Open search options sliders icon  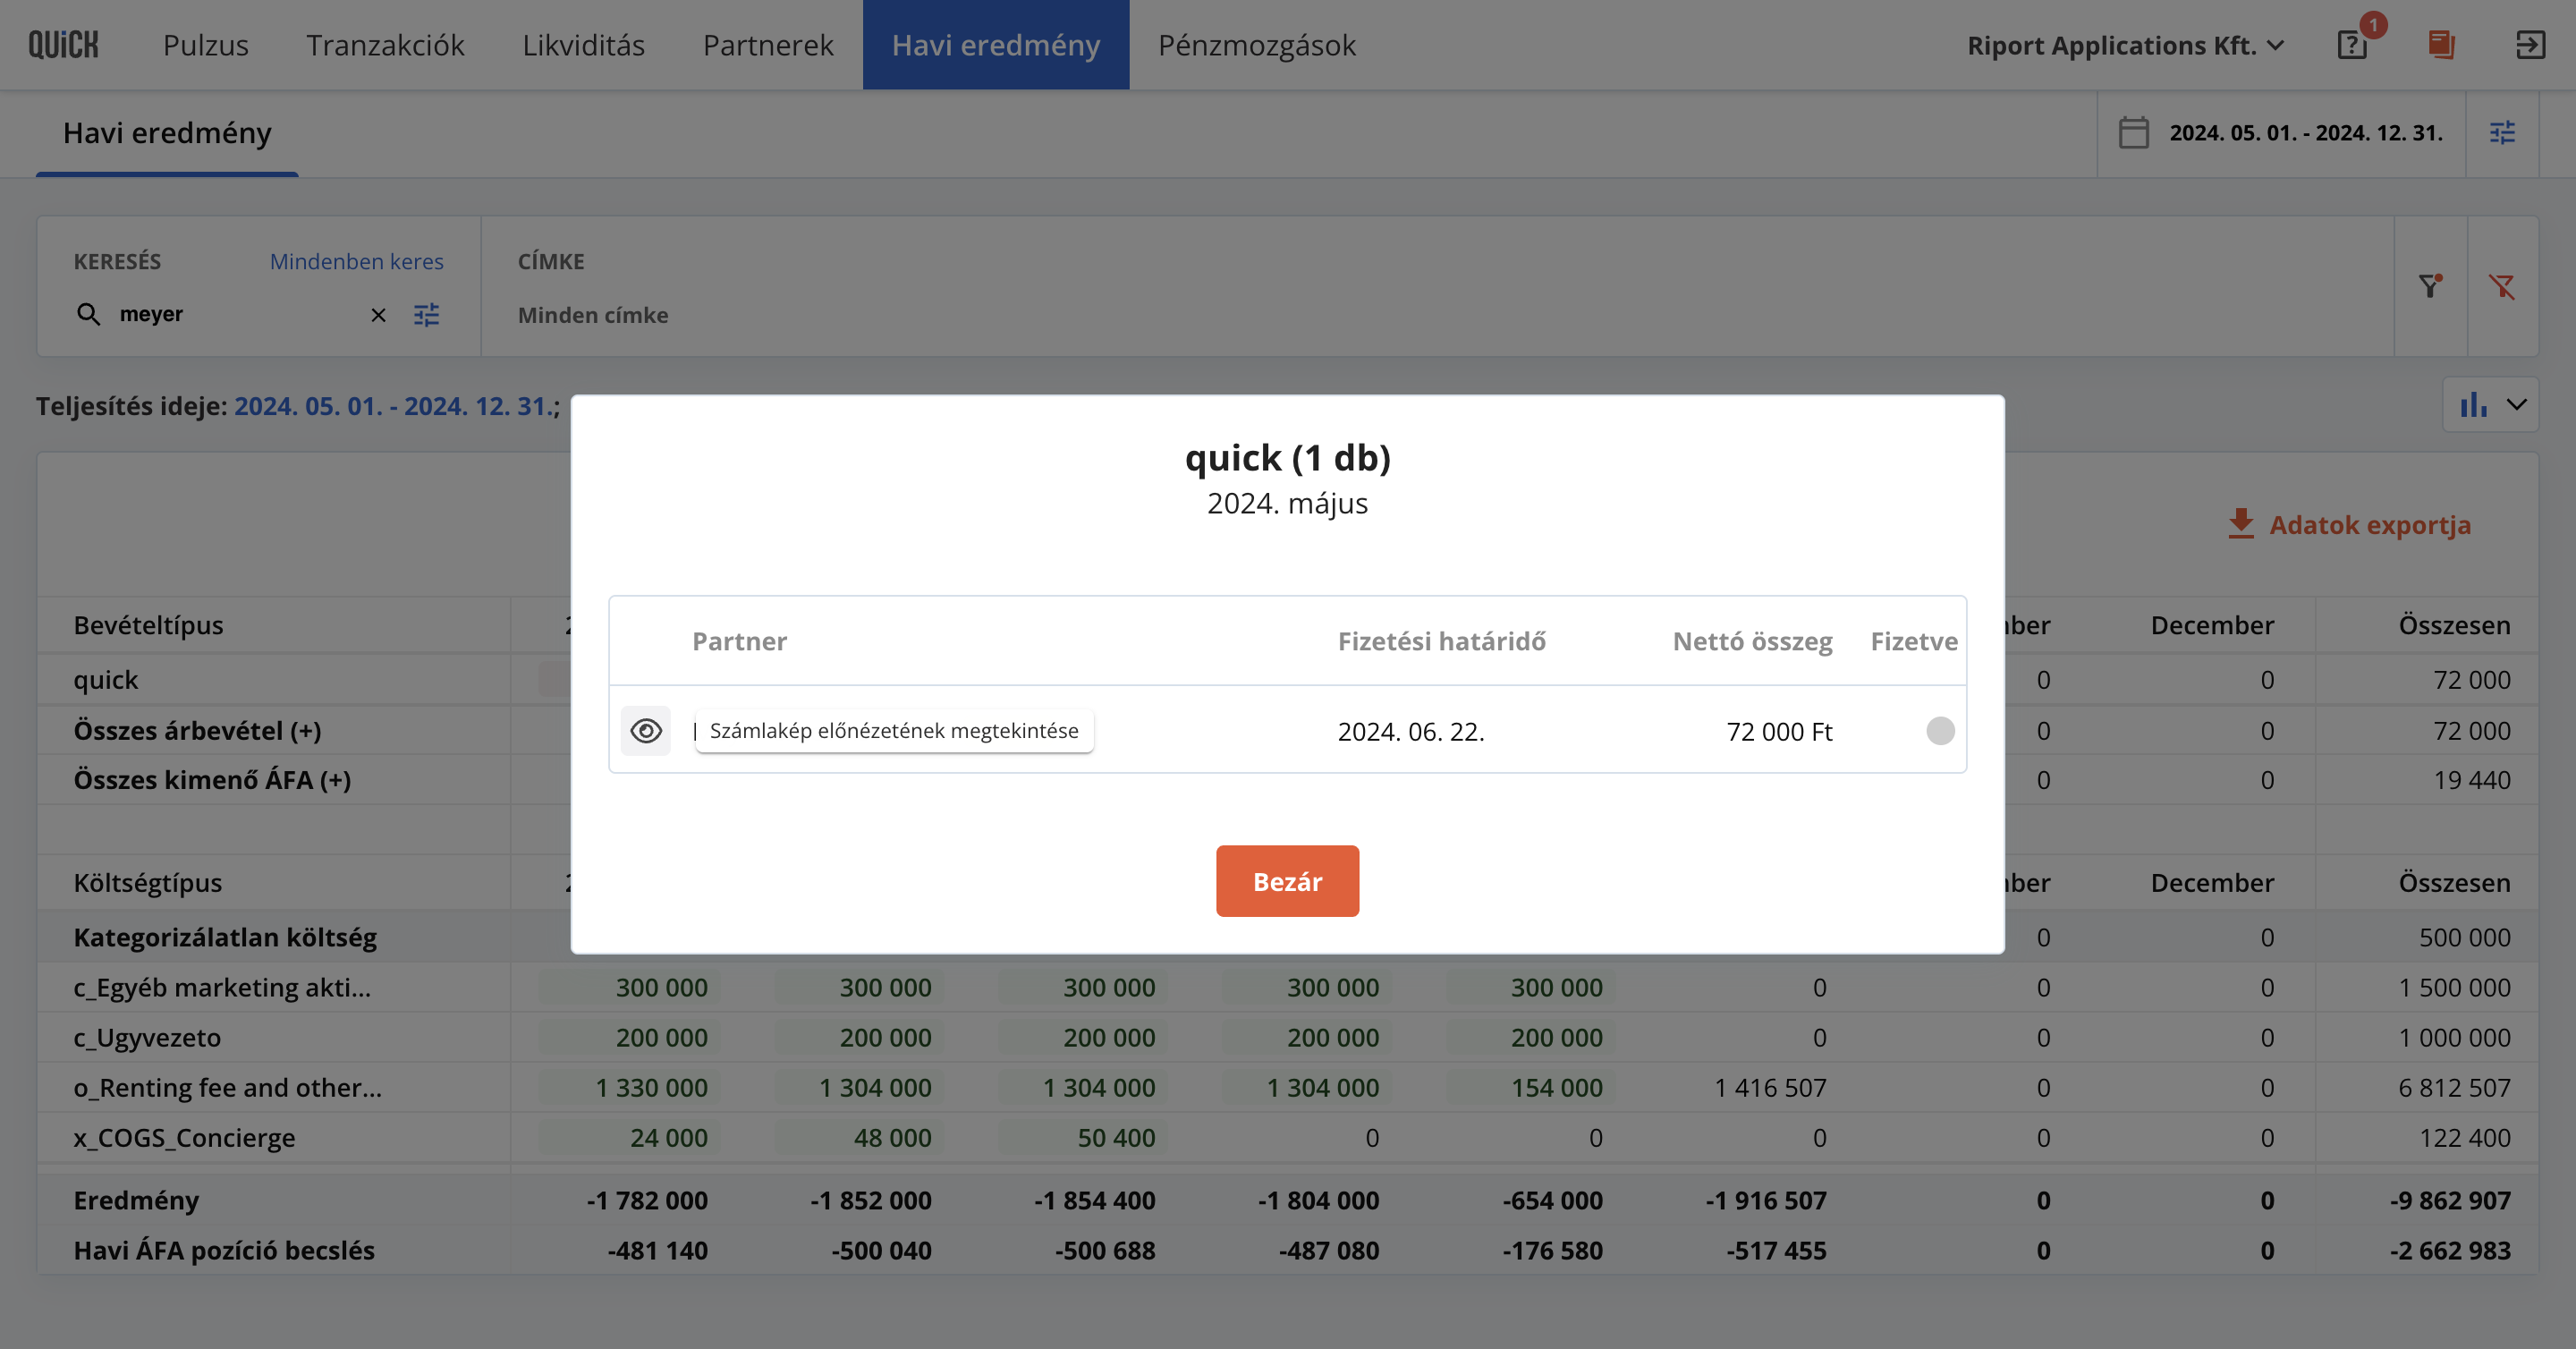click(427, 315)
